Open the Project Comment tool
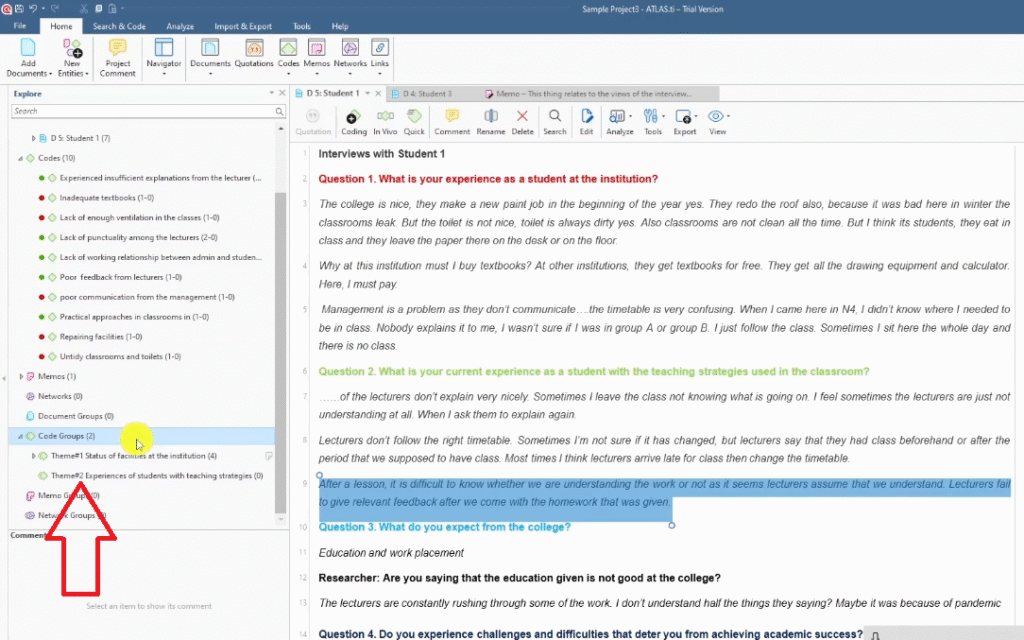 [x=118, y=58]
